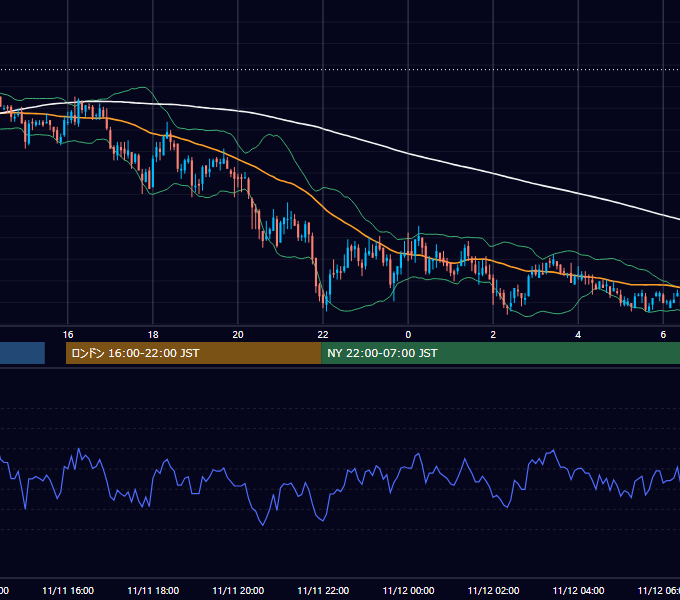Viewport: 680px width, 600px height.
Task: Click the 11/11 18:00 date label
Action: tap(153, 591)
